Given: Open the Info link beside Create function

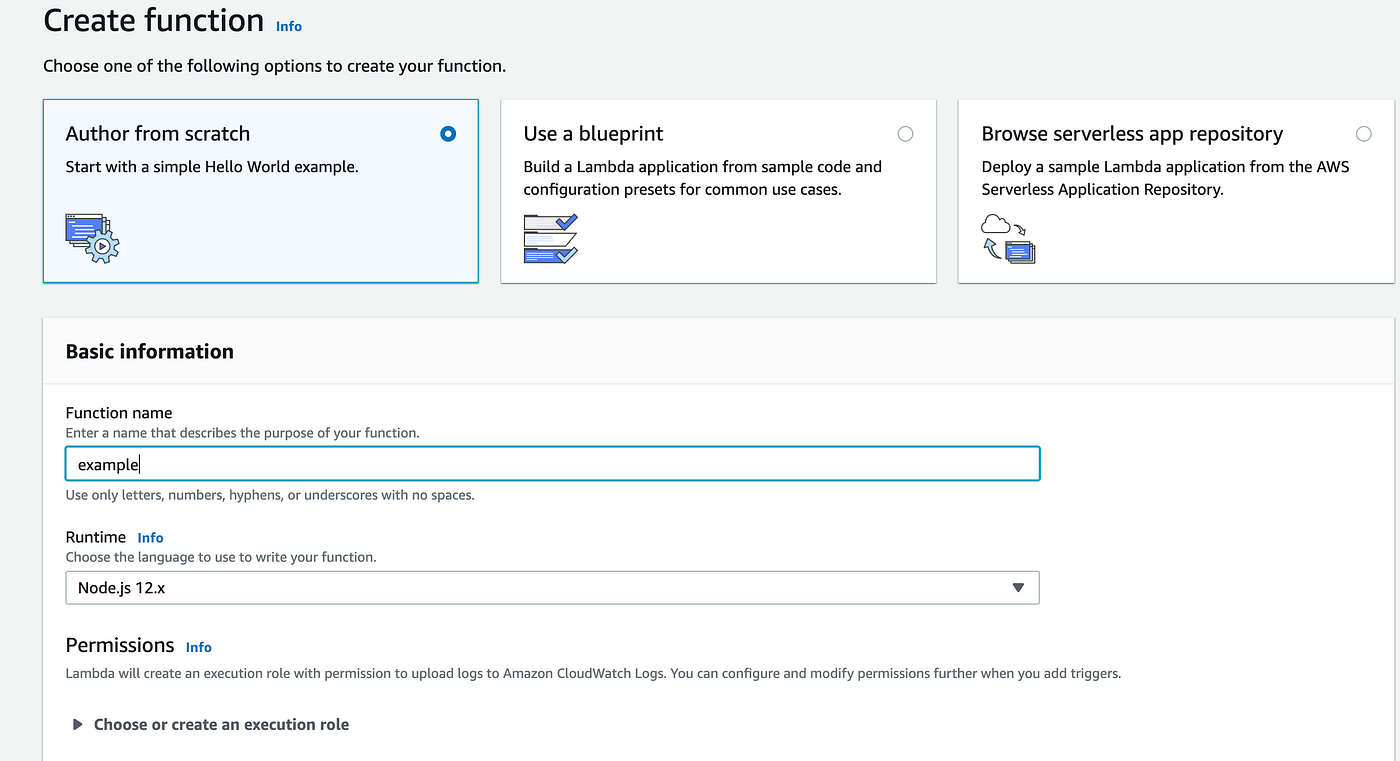Looking at the screenshot, I should (288, 26).
